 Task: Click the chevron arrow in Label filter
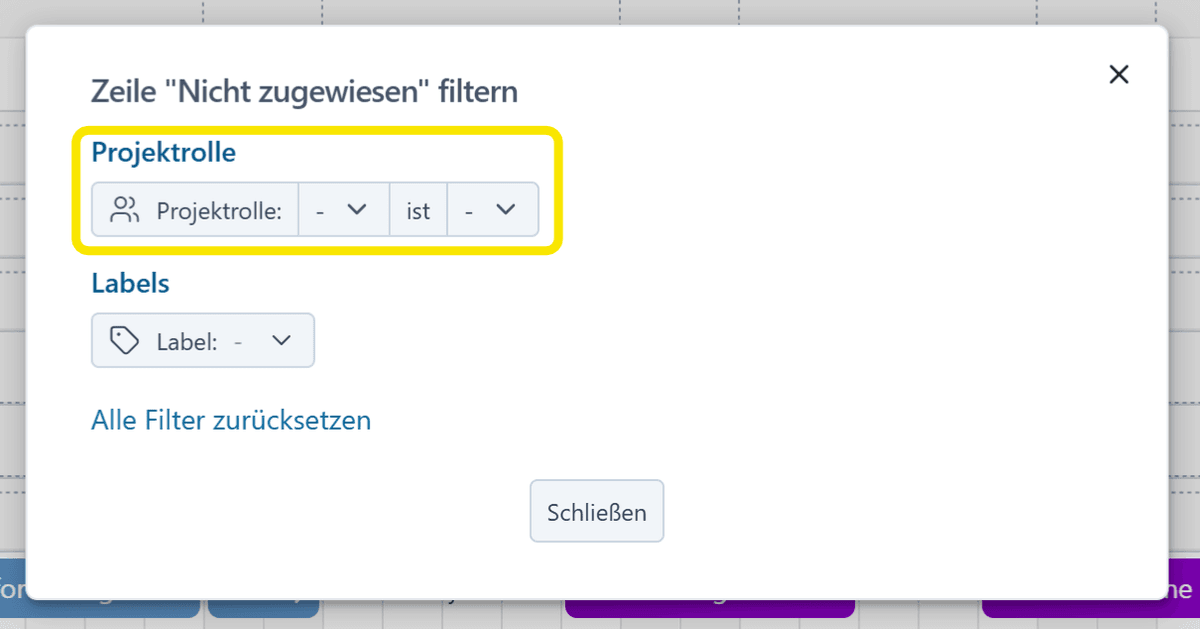[x=282, y=341]
